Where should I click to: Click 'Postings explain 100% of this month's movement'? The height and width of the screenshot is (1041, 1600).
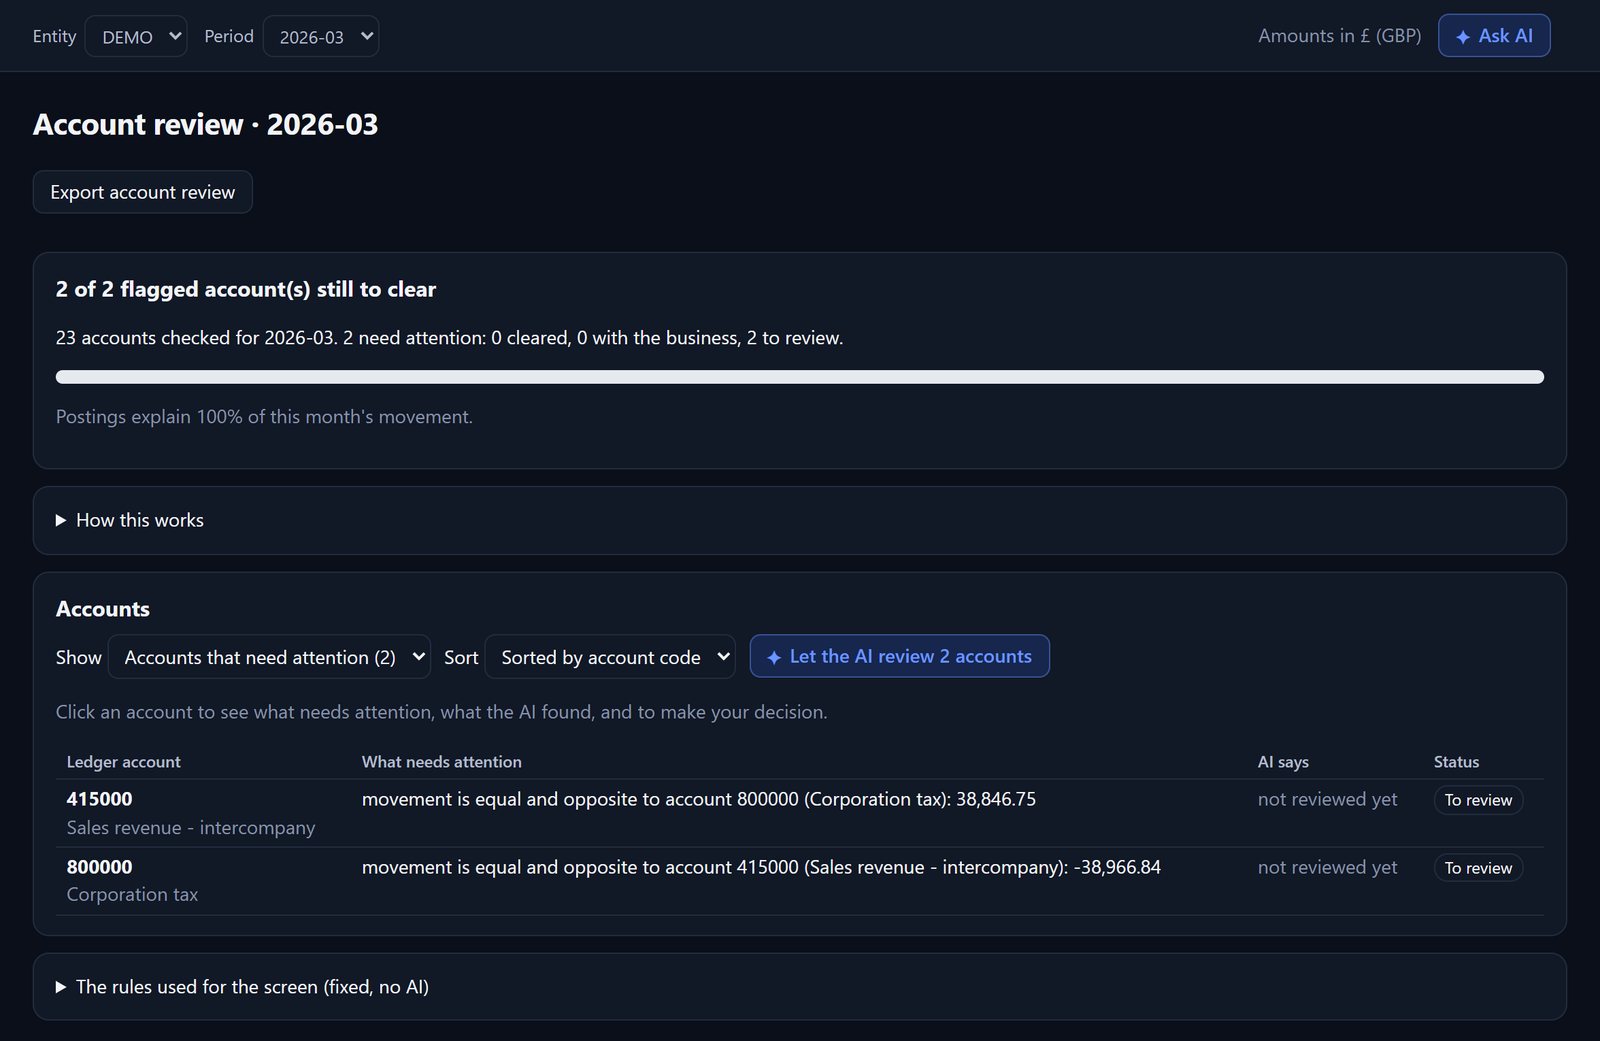(264, 417)
